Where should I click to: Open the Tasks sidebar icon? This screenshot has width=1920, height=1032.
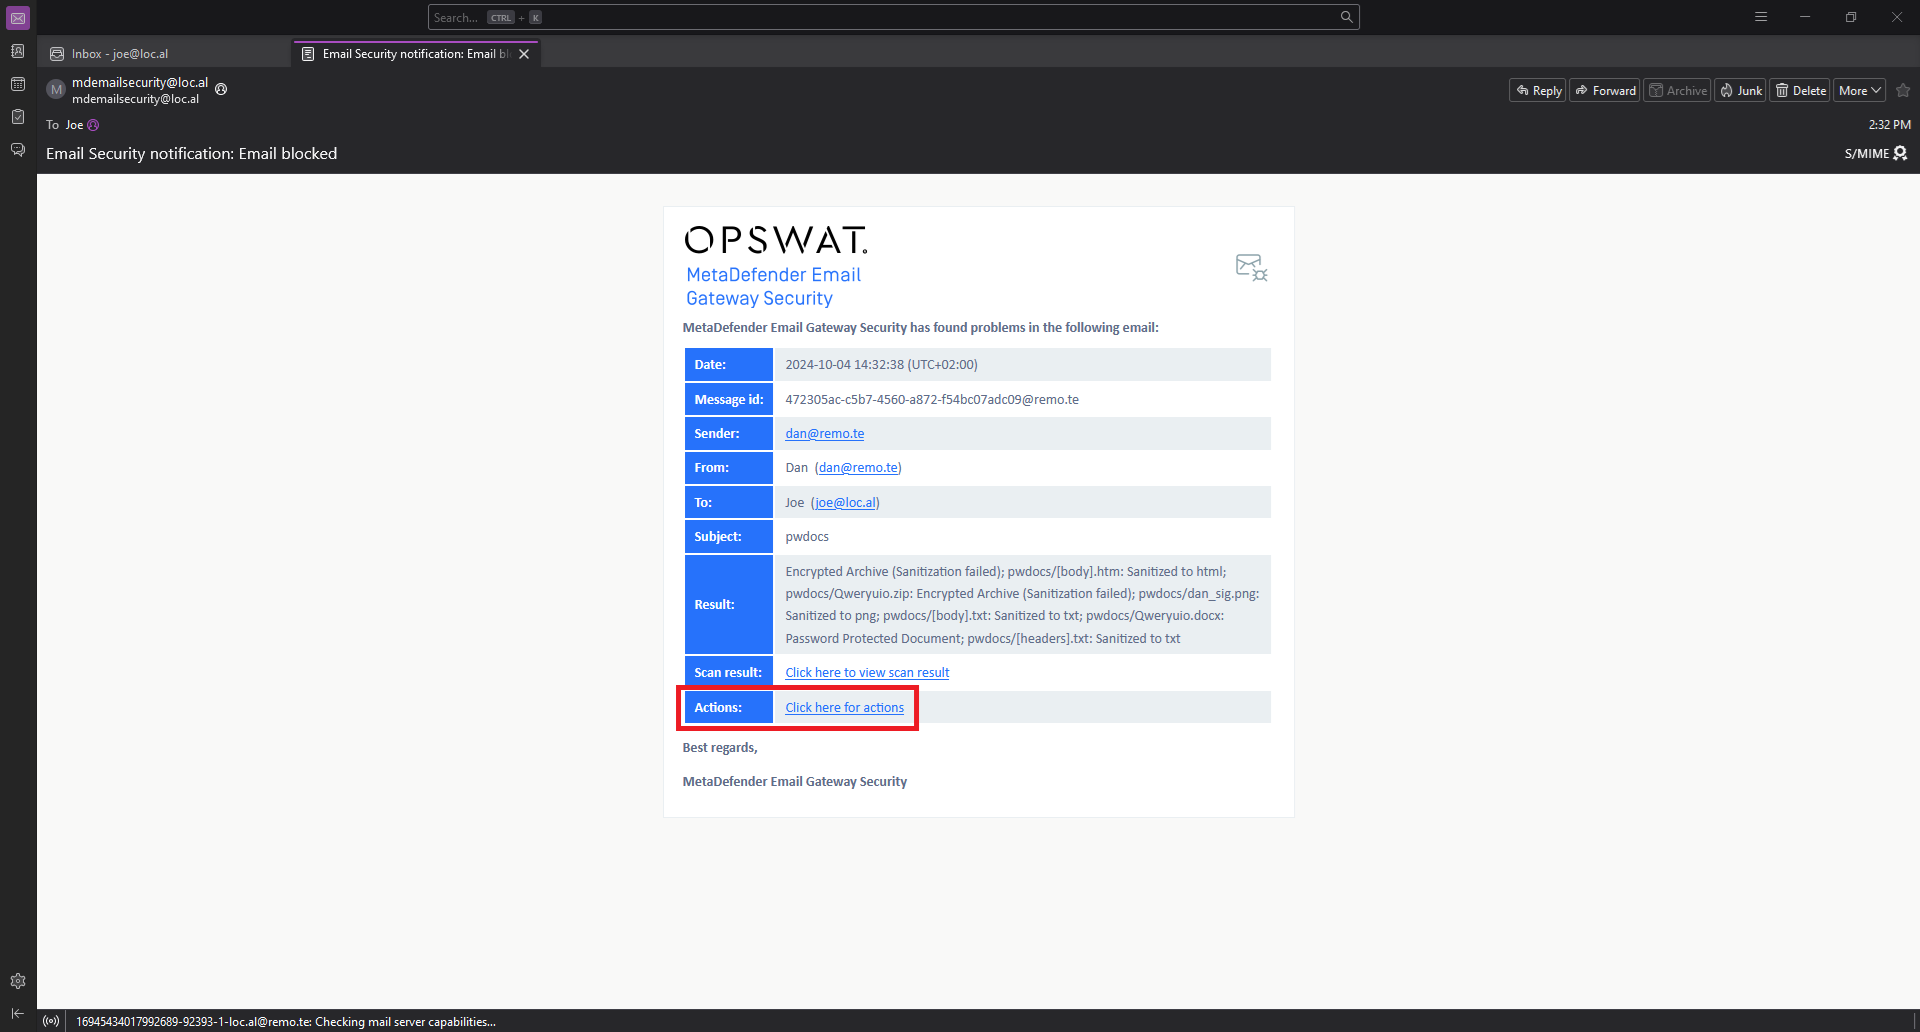[x=18, y=117]
